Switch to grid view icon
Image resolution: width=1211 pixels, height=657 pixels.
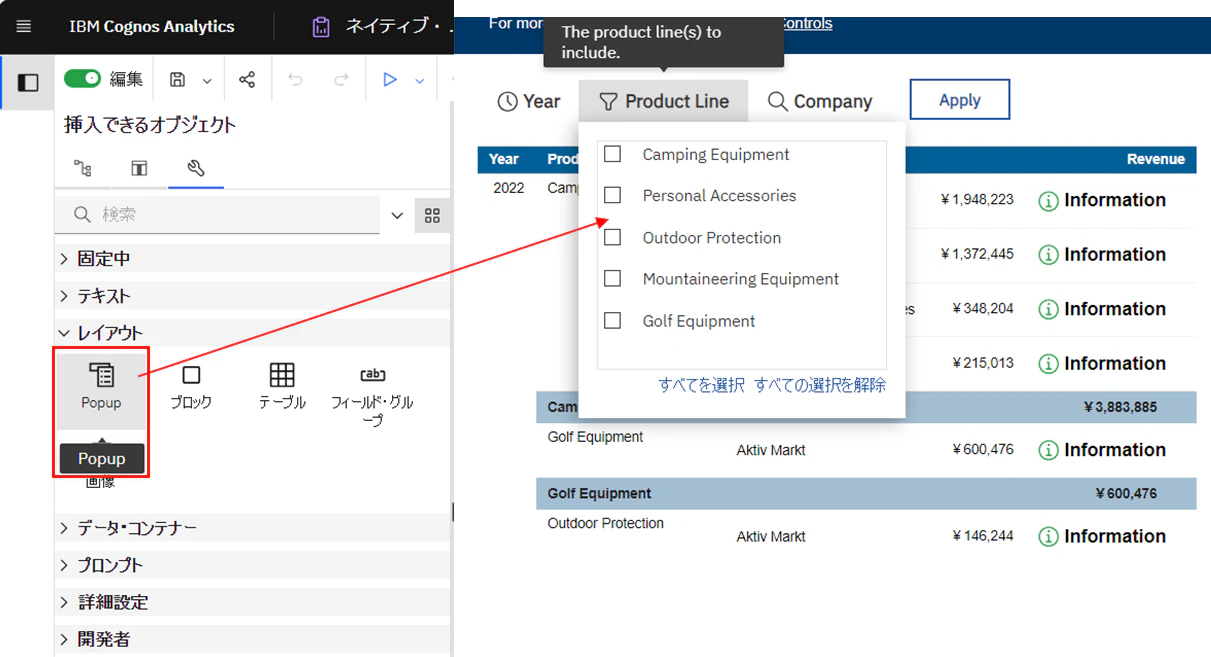point(432,215)
